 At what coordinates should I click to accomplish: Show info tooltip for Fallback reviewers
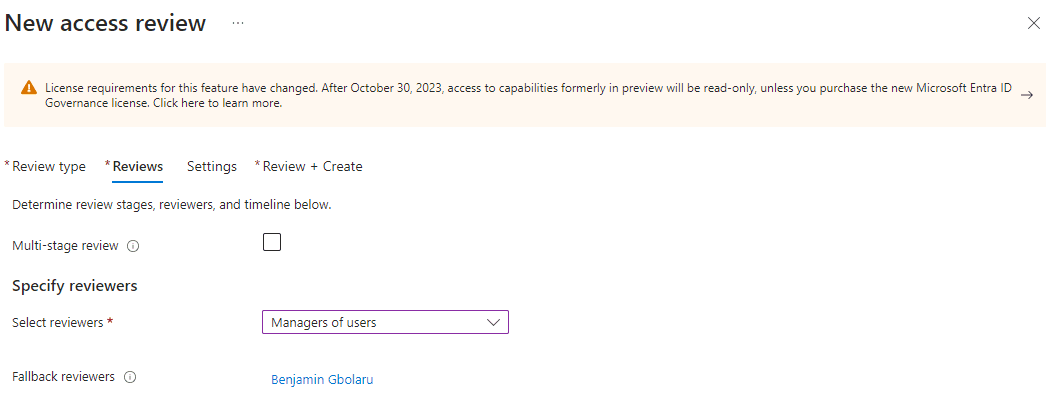(x=130, y=378)
